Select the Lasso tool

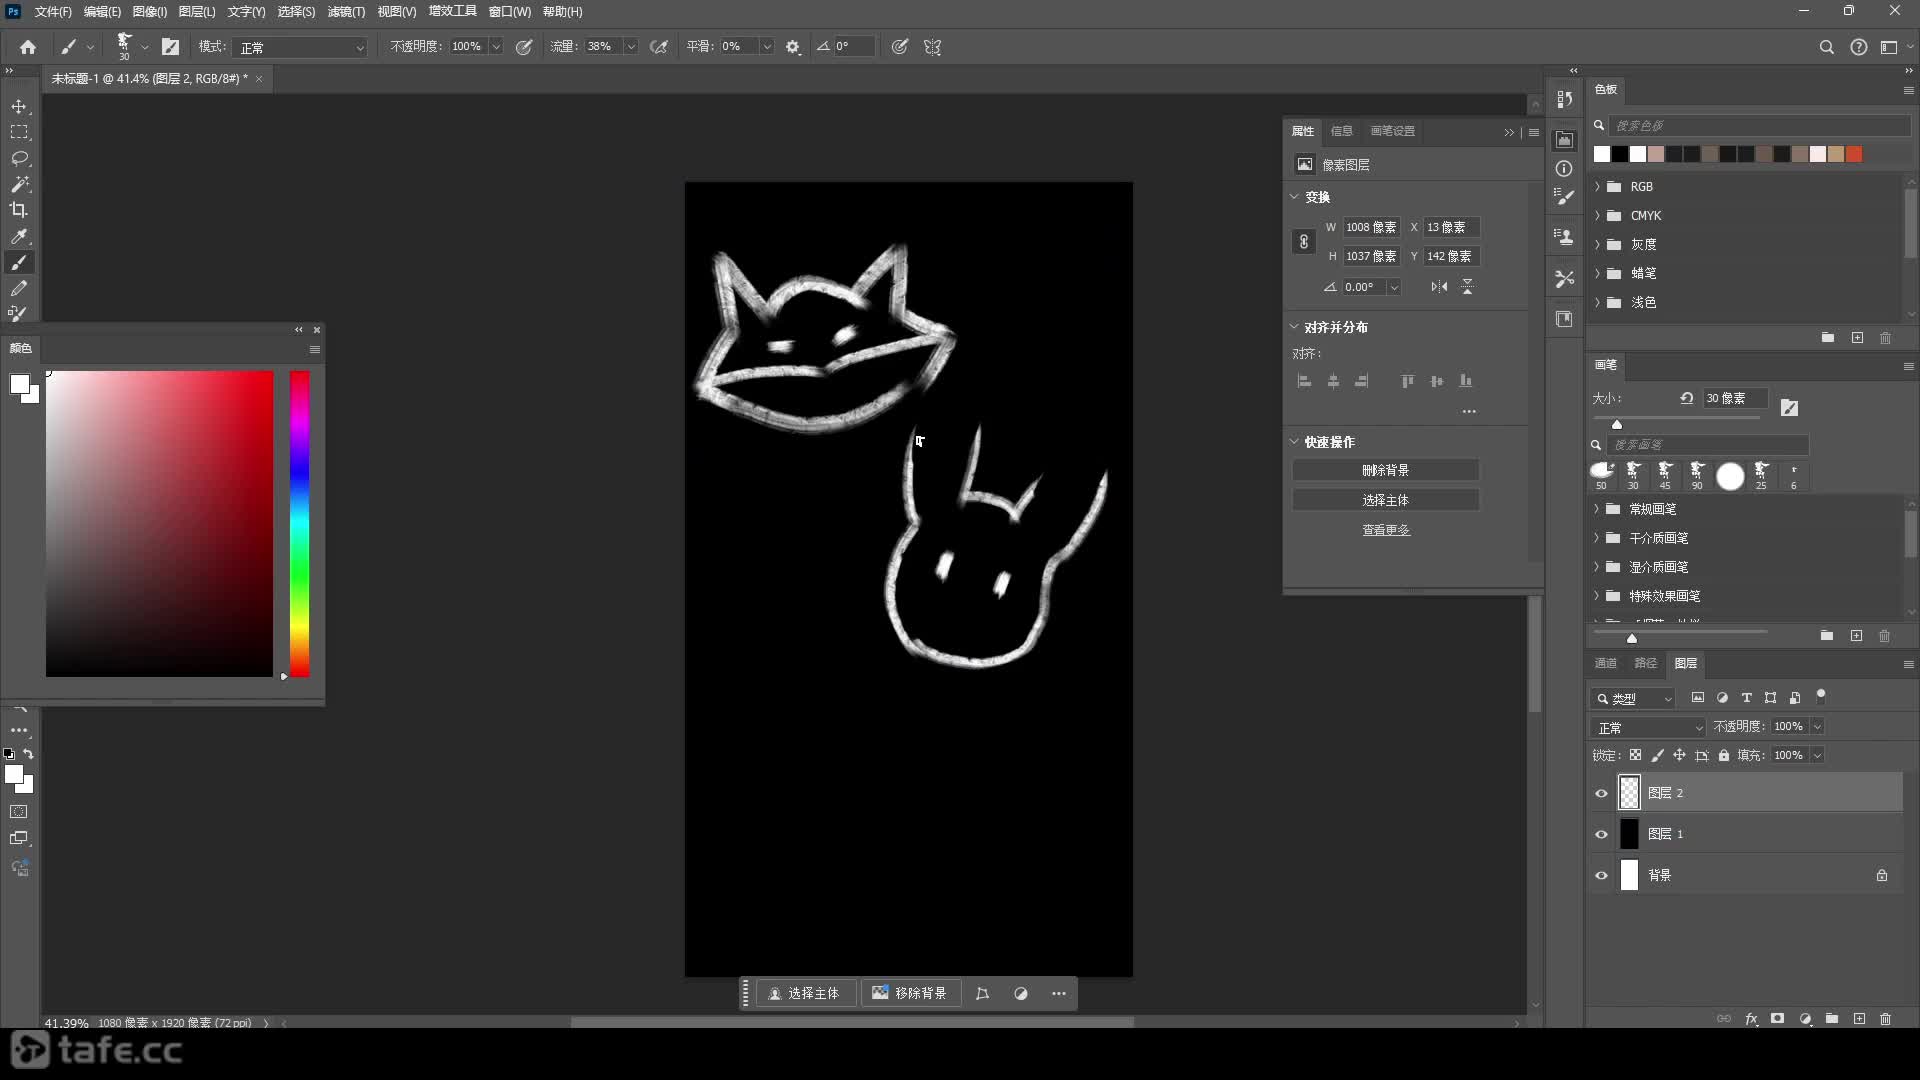tap(19, 158)
